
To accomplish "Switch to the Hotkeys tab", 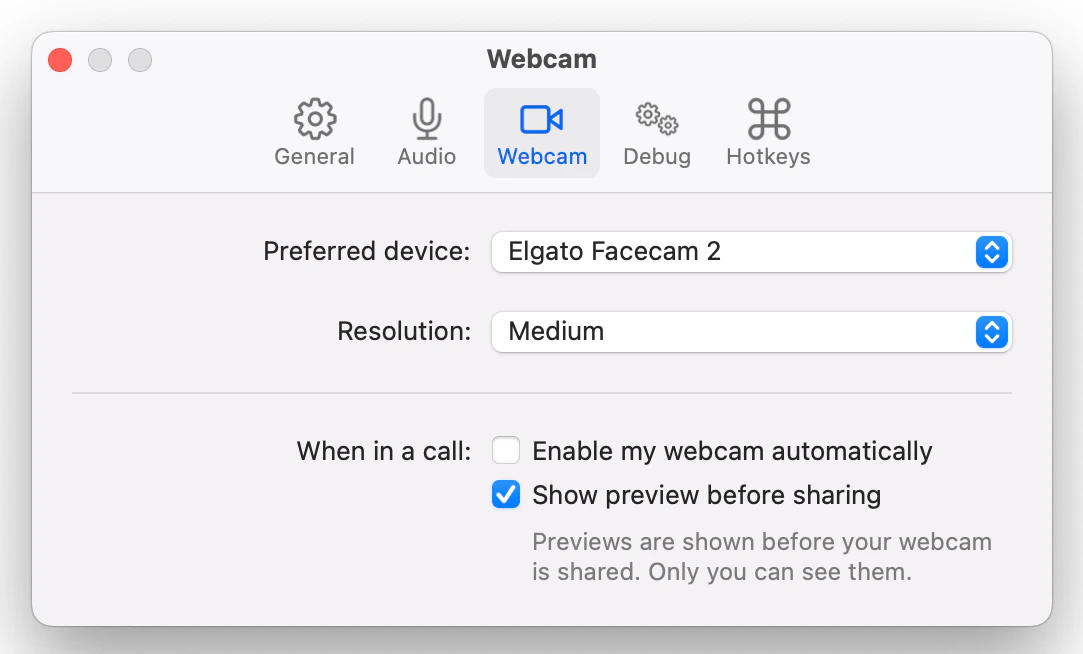I will pos(767,131).
